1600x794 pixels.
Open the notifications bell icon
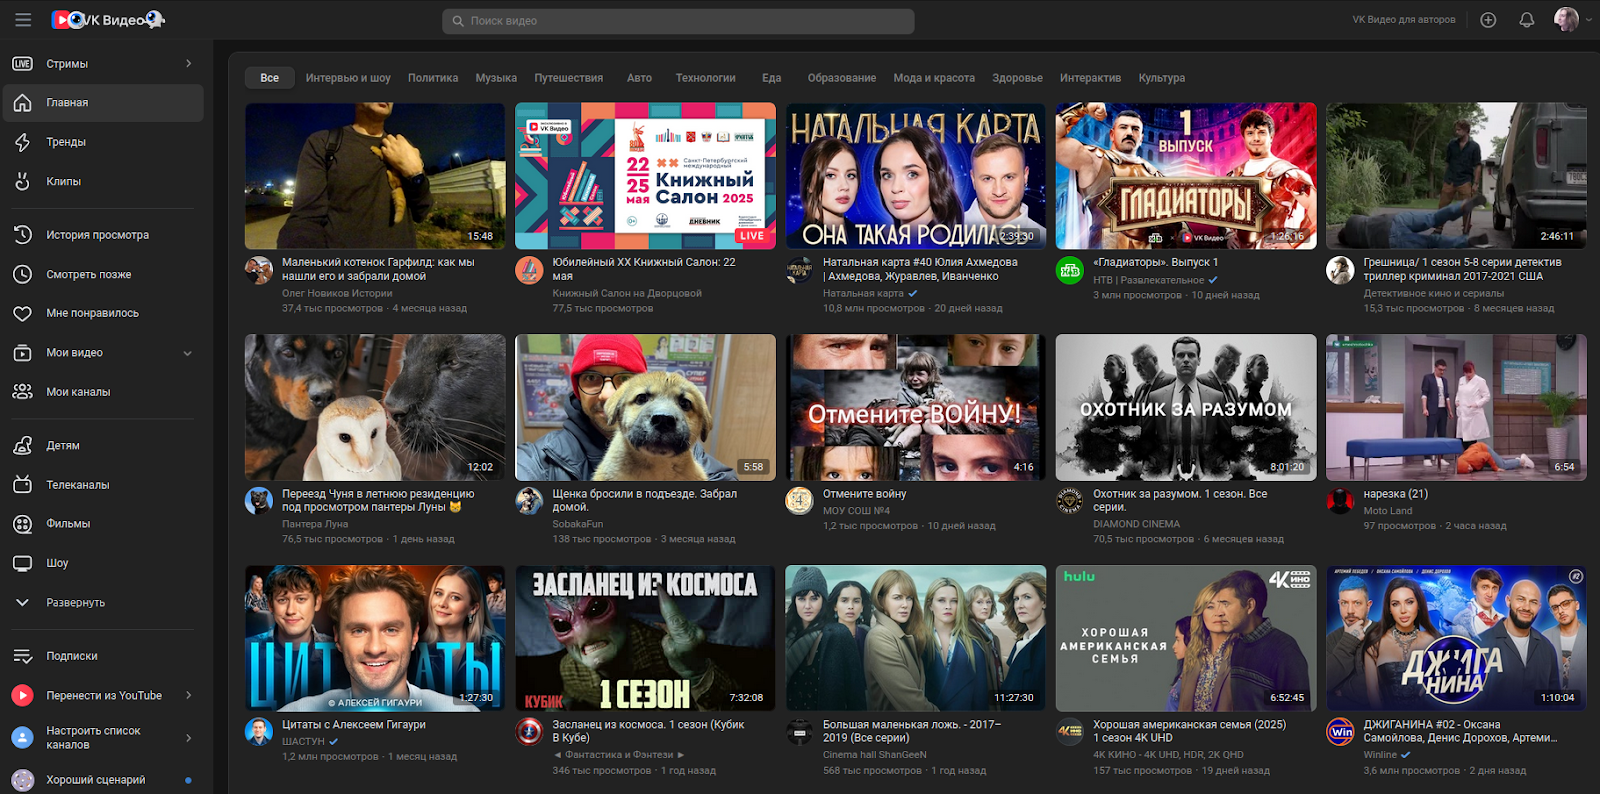point(1526,20)
